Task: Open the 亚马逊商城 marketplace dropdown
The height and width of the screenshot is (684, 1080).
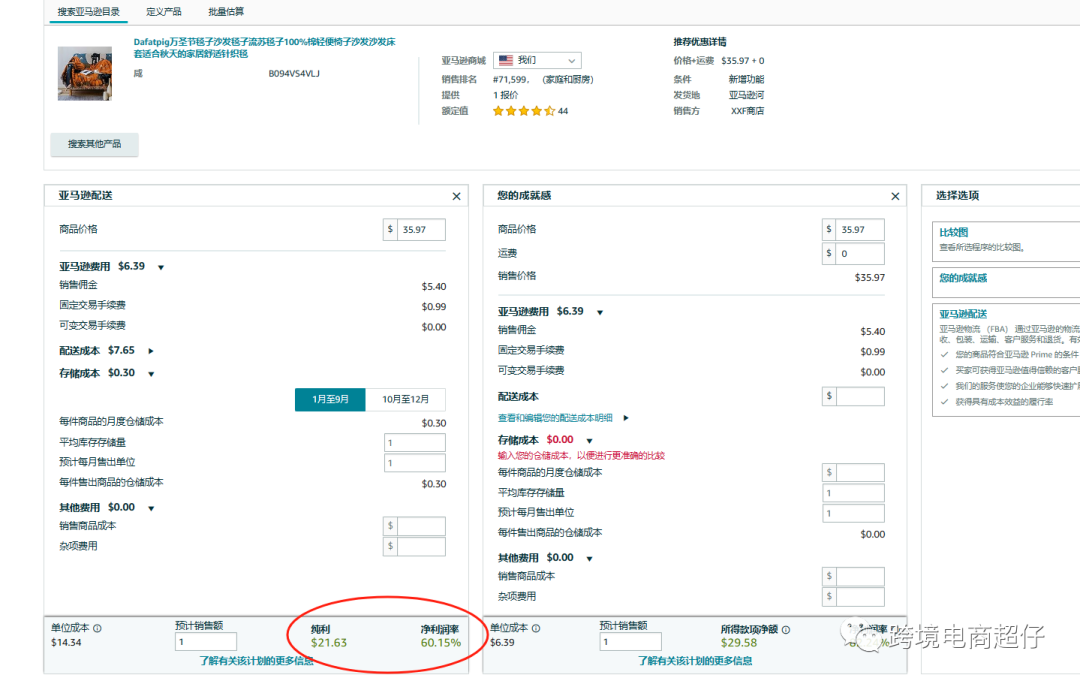Action: [x=537, y=61]
